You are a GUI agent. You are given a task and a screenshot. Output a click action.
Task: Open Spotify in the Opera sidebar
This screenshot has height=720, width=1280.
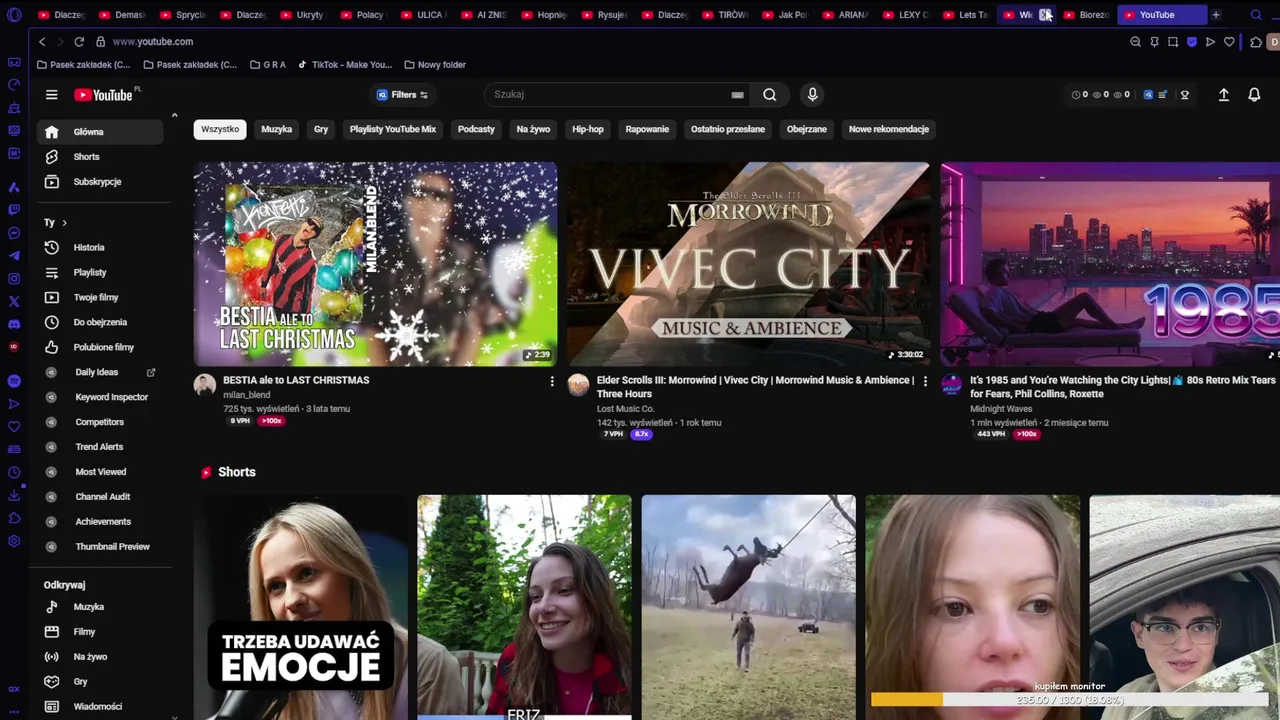14,381
